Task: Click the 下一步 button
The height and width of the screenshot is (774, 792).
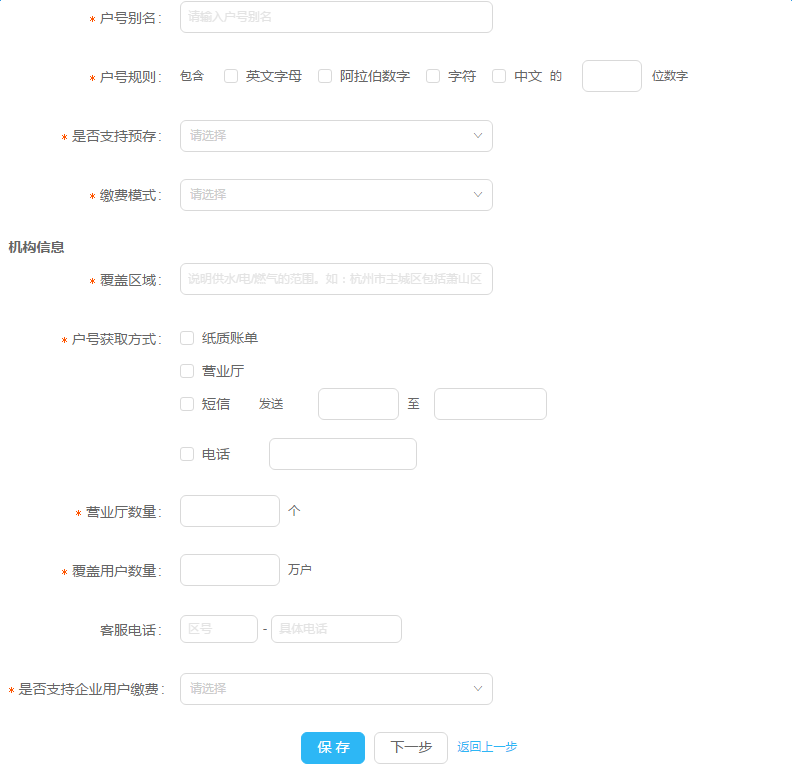Action: tap(411, 748)
